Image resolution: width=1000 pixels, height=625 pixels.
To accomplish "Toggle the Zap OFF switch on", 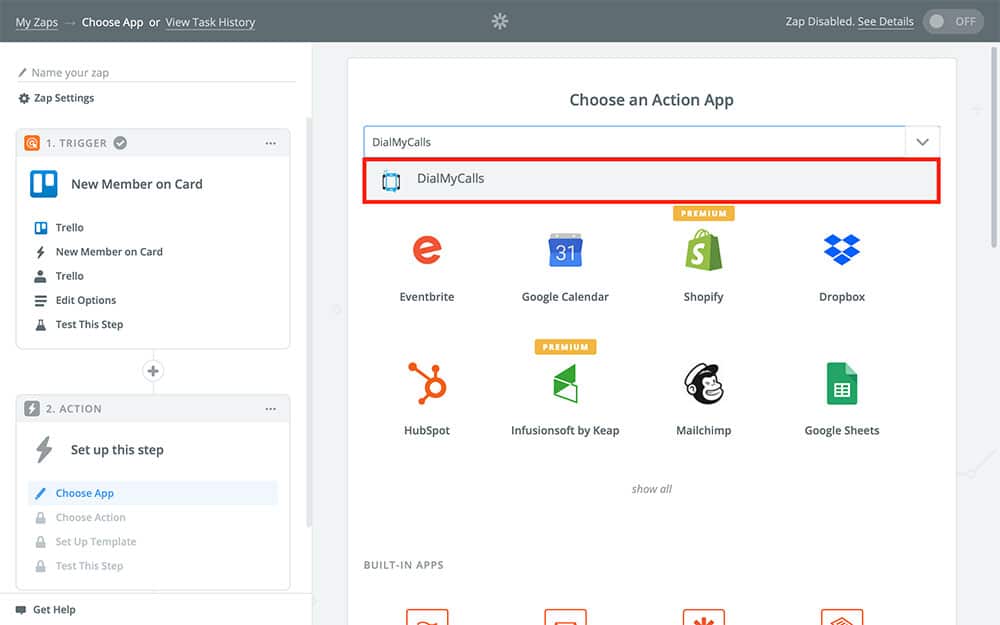I will (x=952, y=22).
